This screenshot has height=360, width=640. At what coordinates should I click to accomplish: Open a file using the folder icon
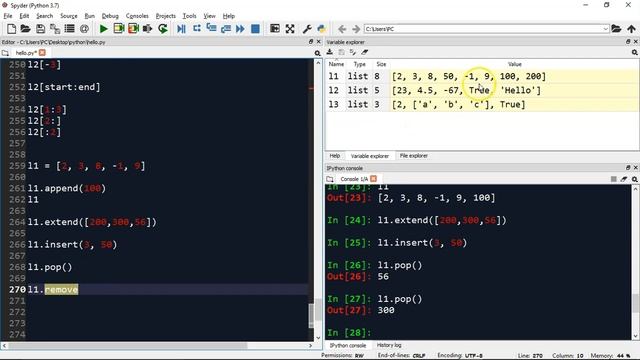tap(25, 29)
